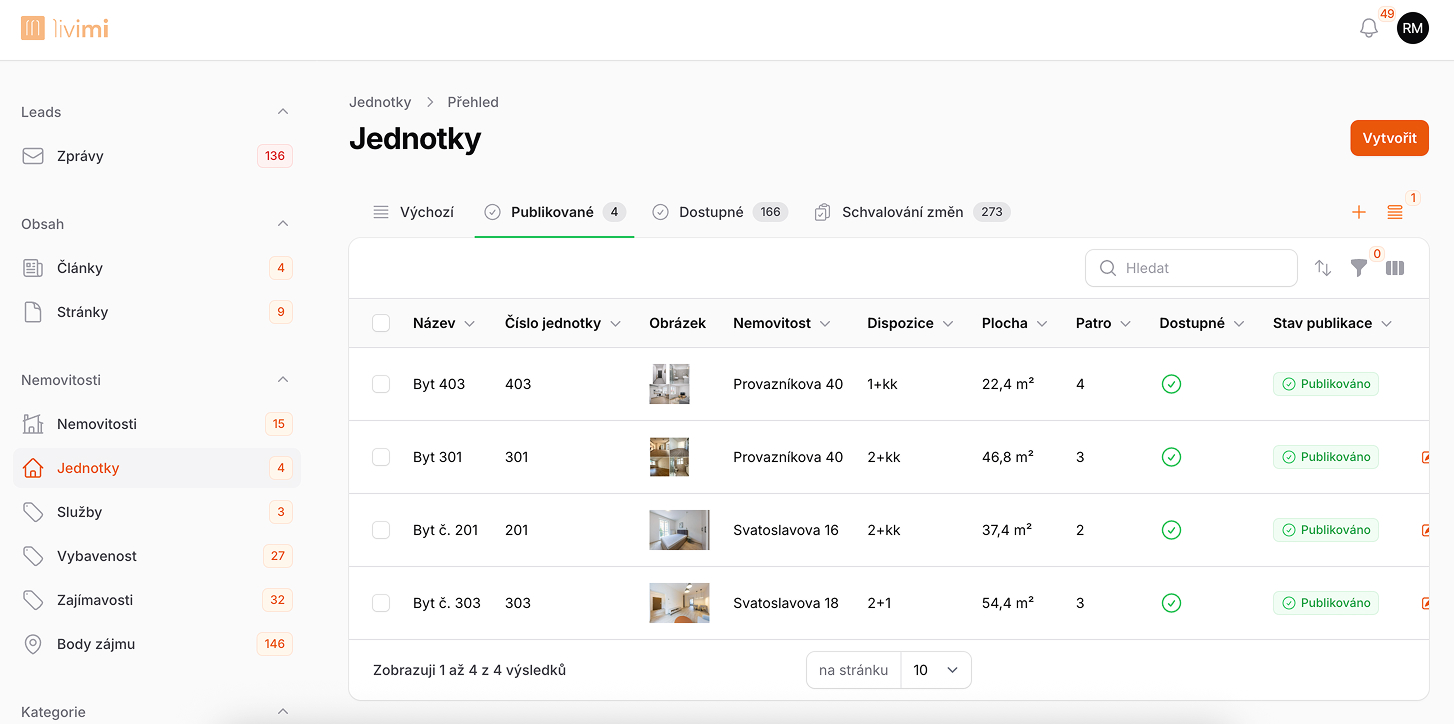Switch to the Výchozí tab
Viewport: 1454px width, 724px height.
pyautogui.click(x=413, y=212)
